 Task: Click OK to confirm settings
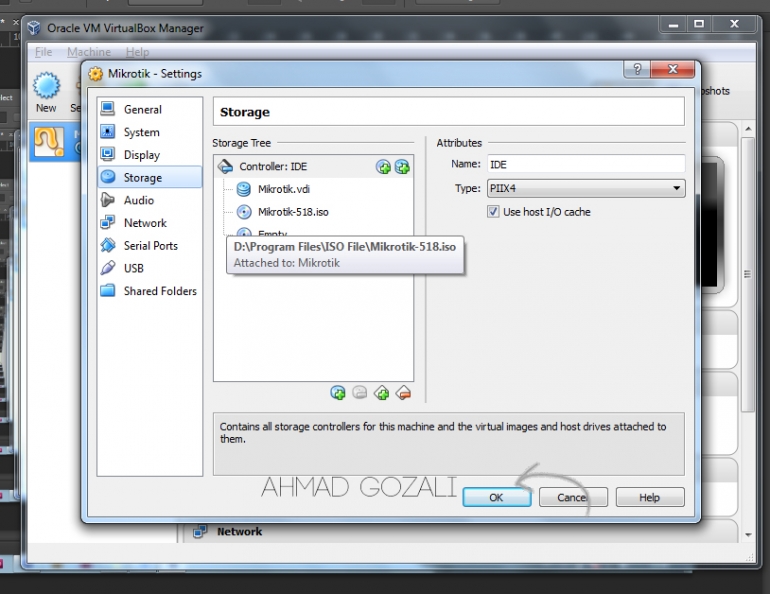point(496,497)
